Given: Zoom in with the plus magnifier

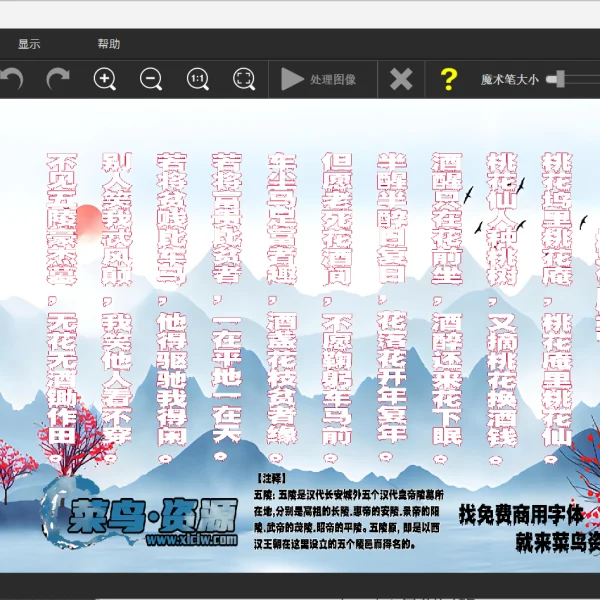Looking at the screenshot, I should click(105, 79).
